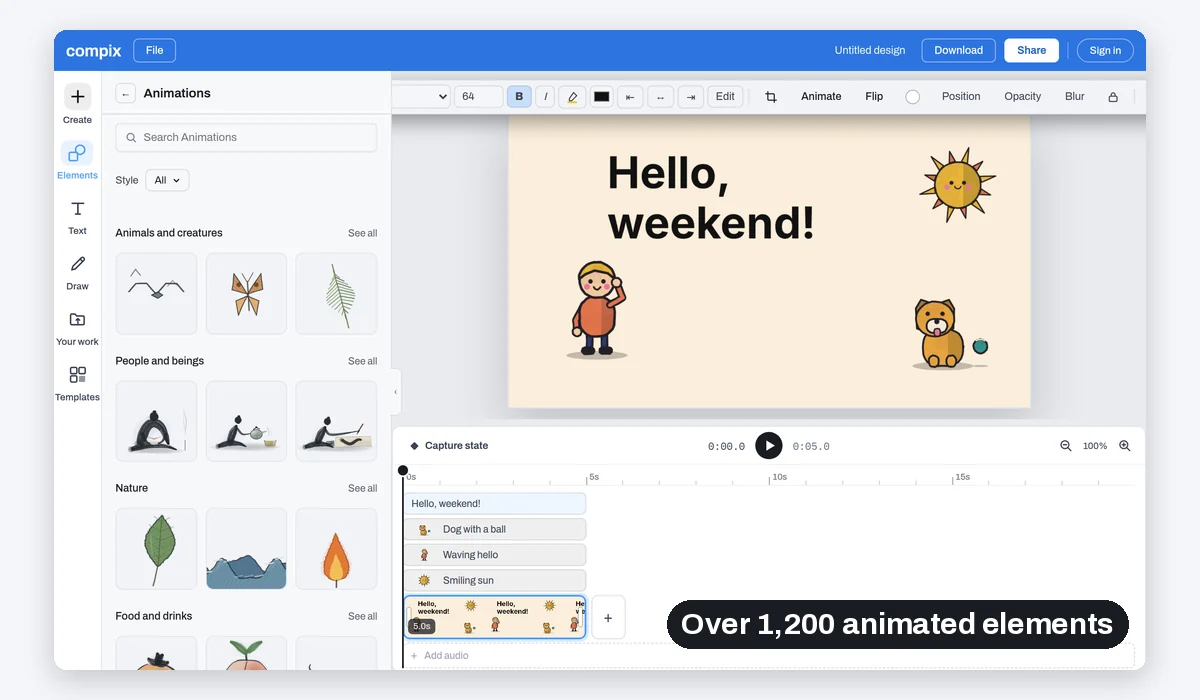Toggle bold formatting
Image resolution: width=1200 pixels, height=700 pixels.
pyautogui.click(x=519, y=97)
